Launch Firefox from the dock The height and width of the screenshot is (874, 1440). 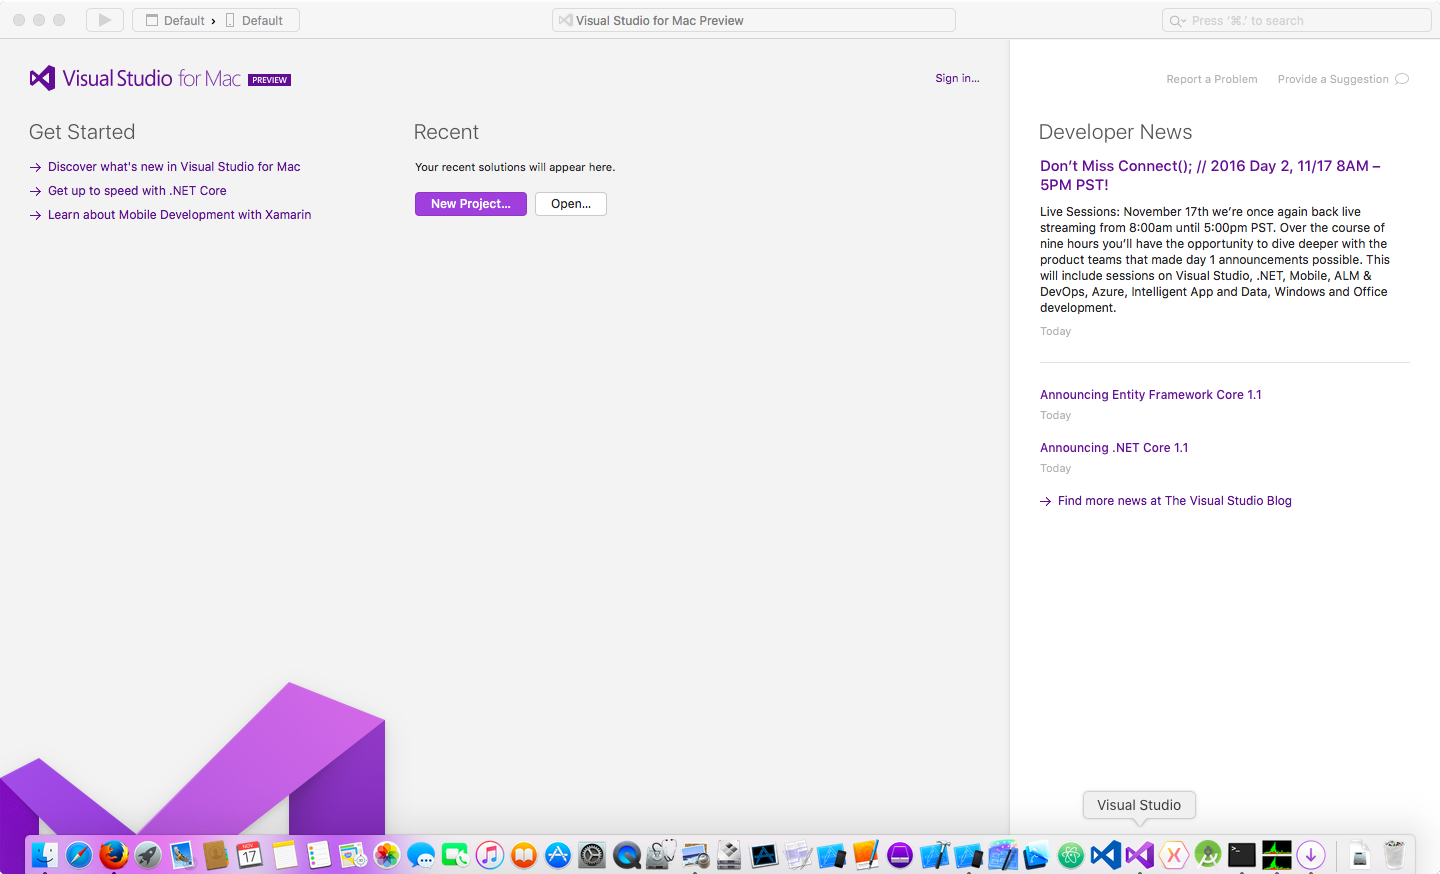(x=113, y=855)
